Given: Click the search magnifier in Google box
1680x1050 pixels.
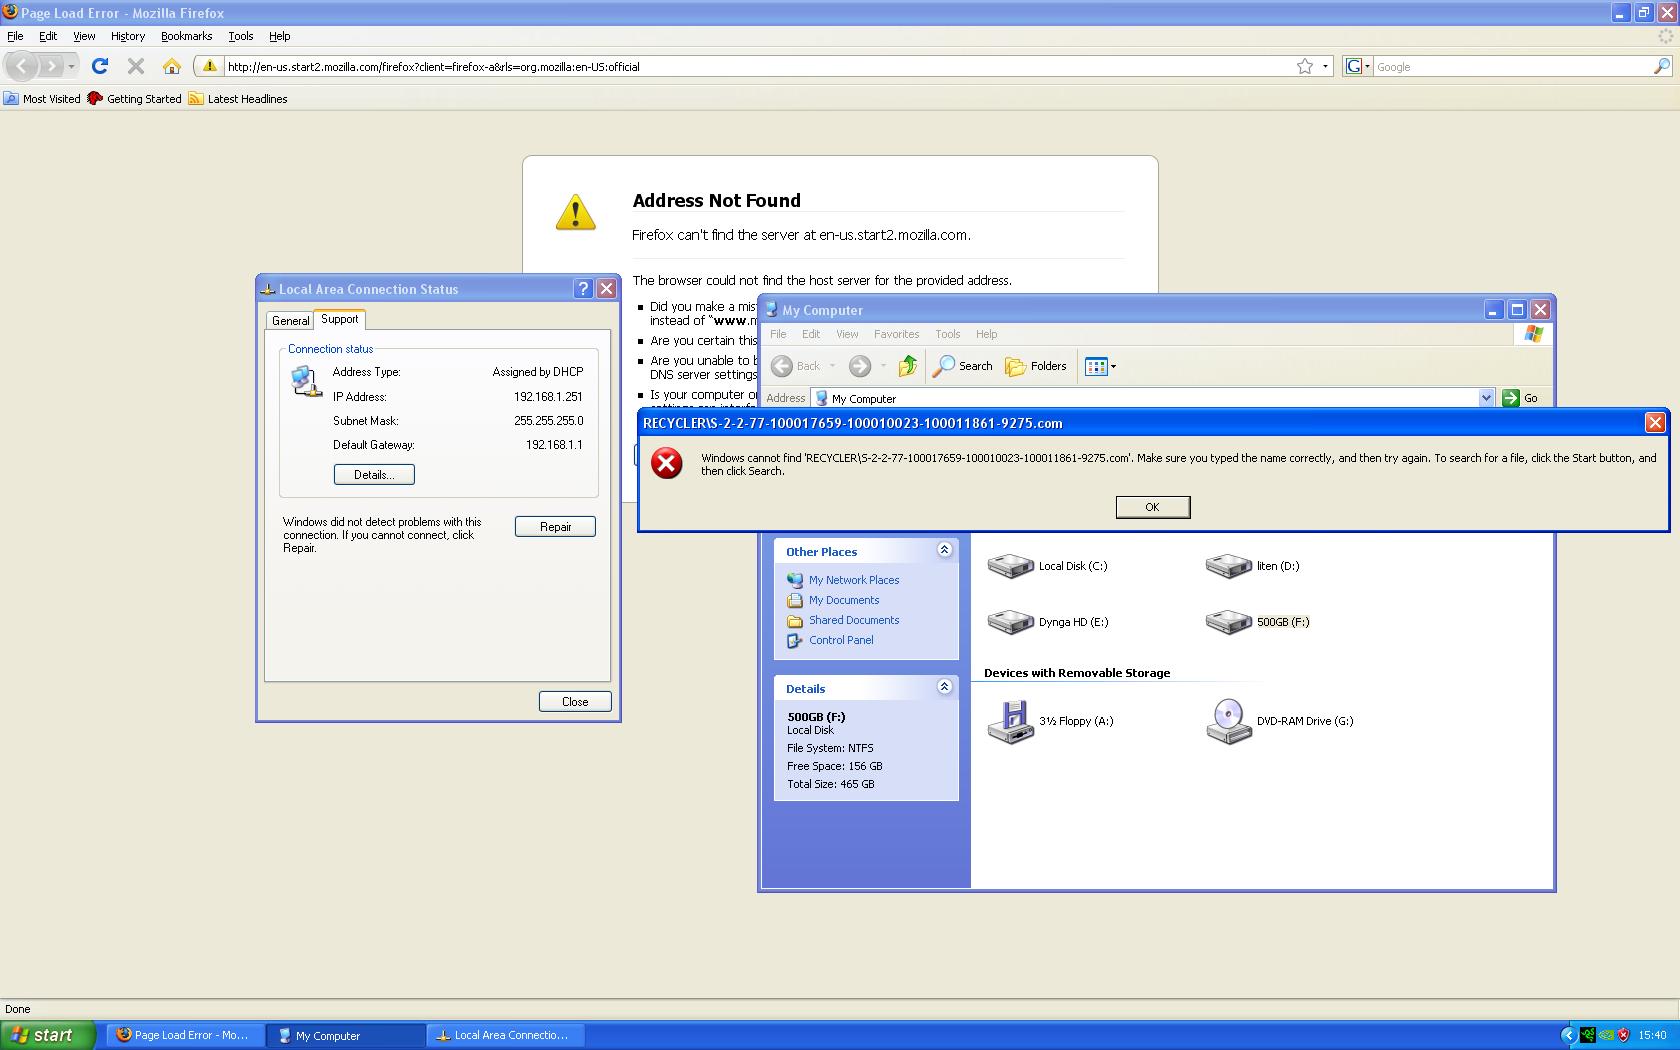Looking at the screenshot, I should pos(1662,67).
